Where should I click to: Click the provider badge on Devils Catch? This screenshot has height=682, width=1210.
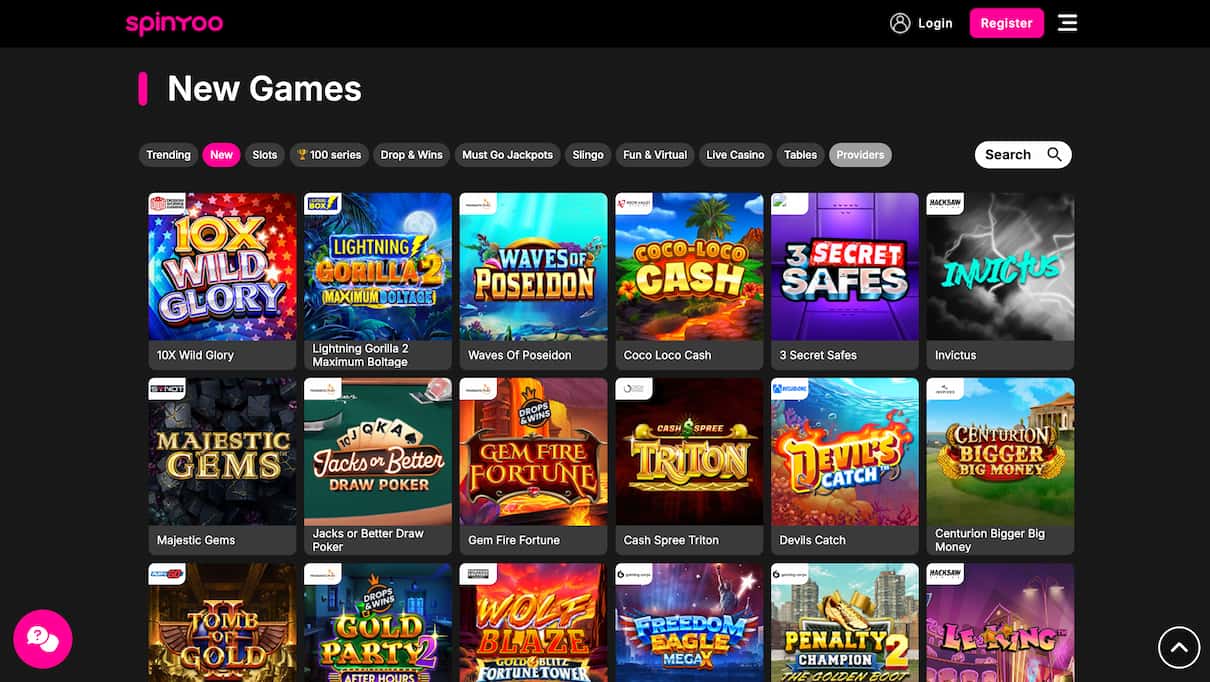coord(789,389)
